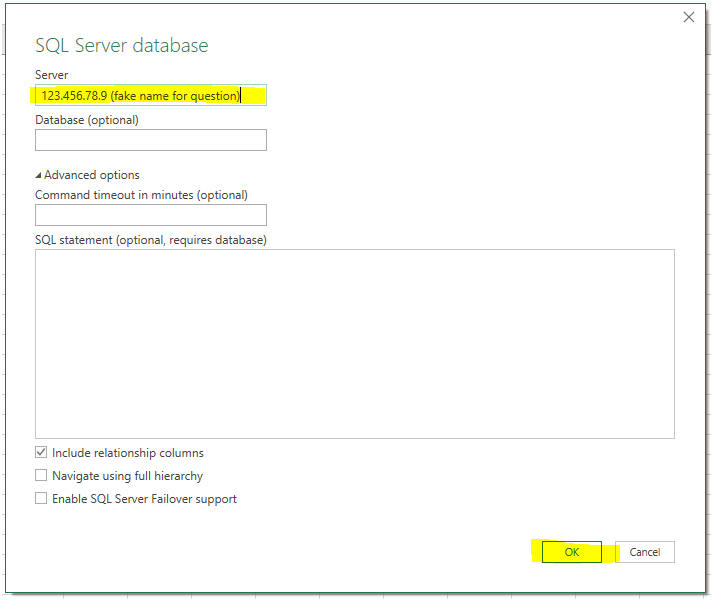Uncheck Include relationship columns
The image size is (713, 601).
41,452
